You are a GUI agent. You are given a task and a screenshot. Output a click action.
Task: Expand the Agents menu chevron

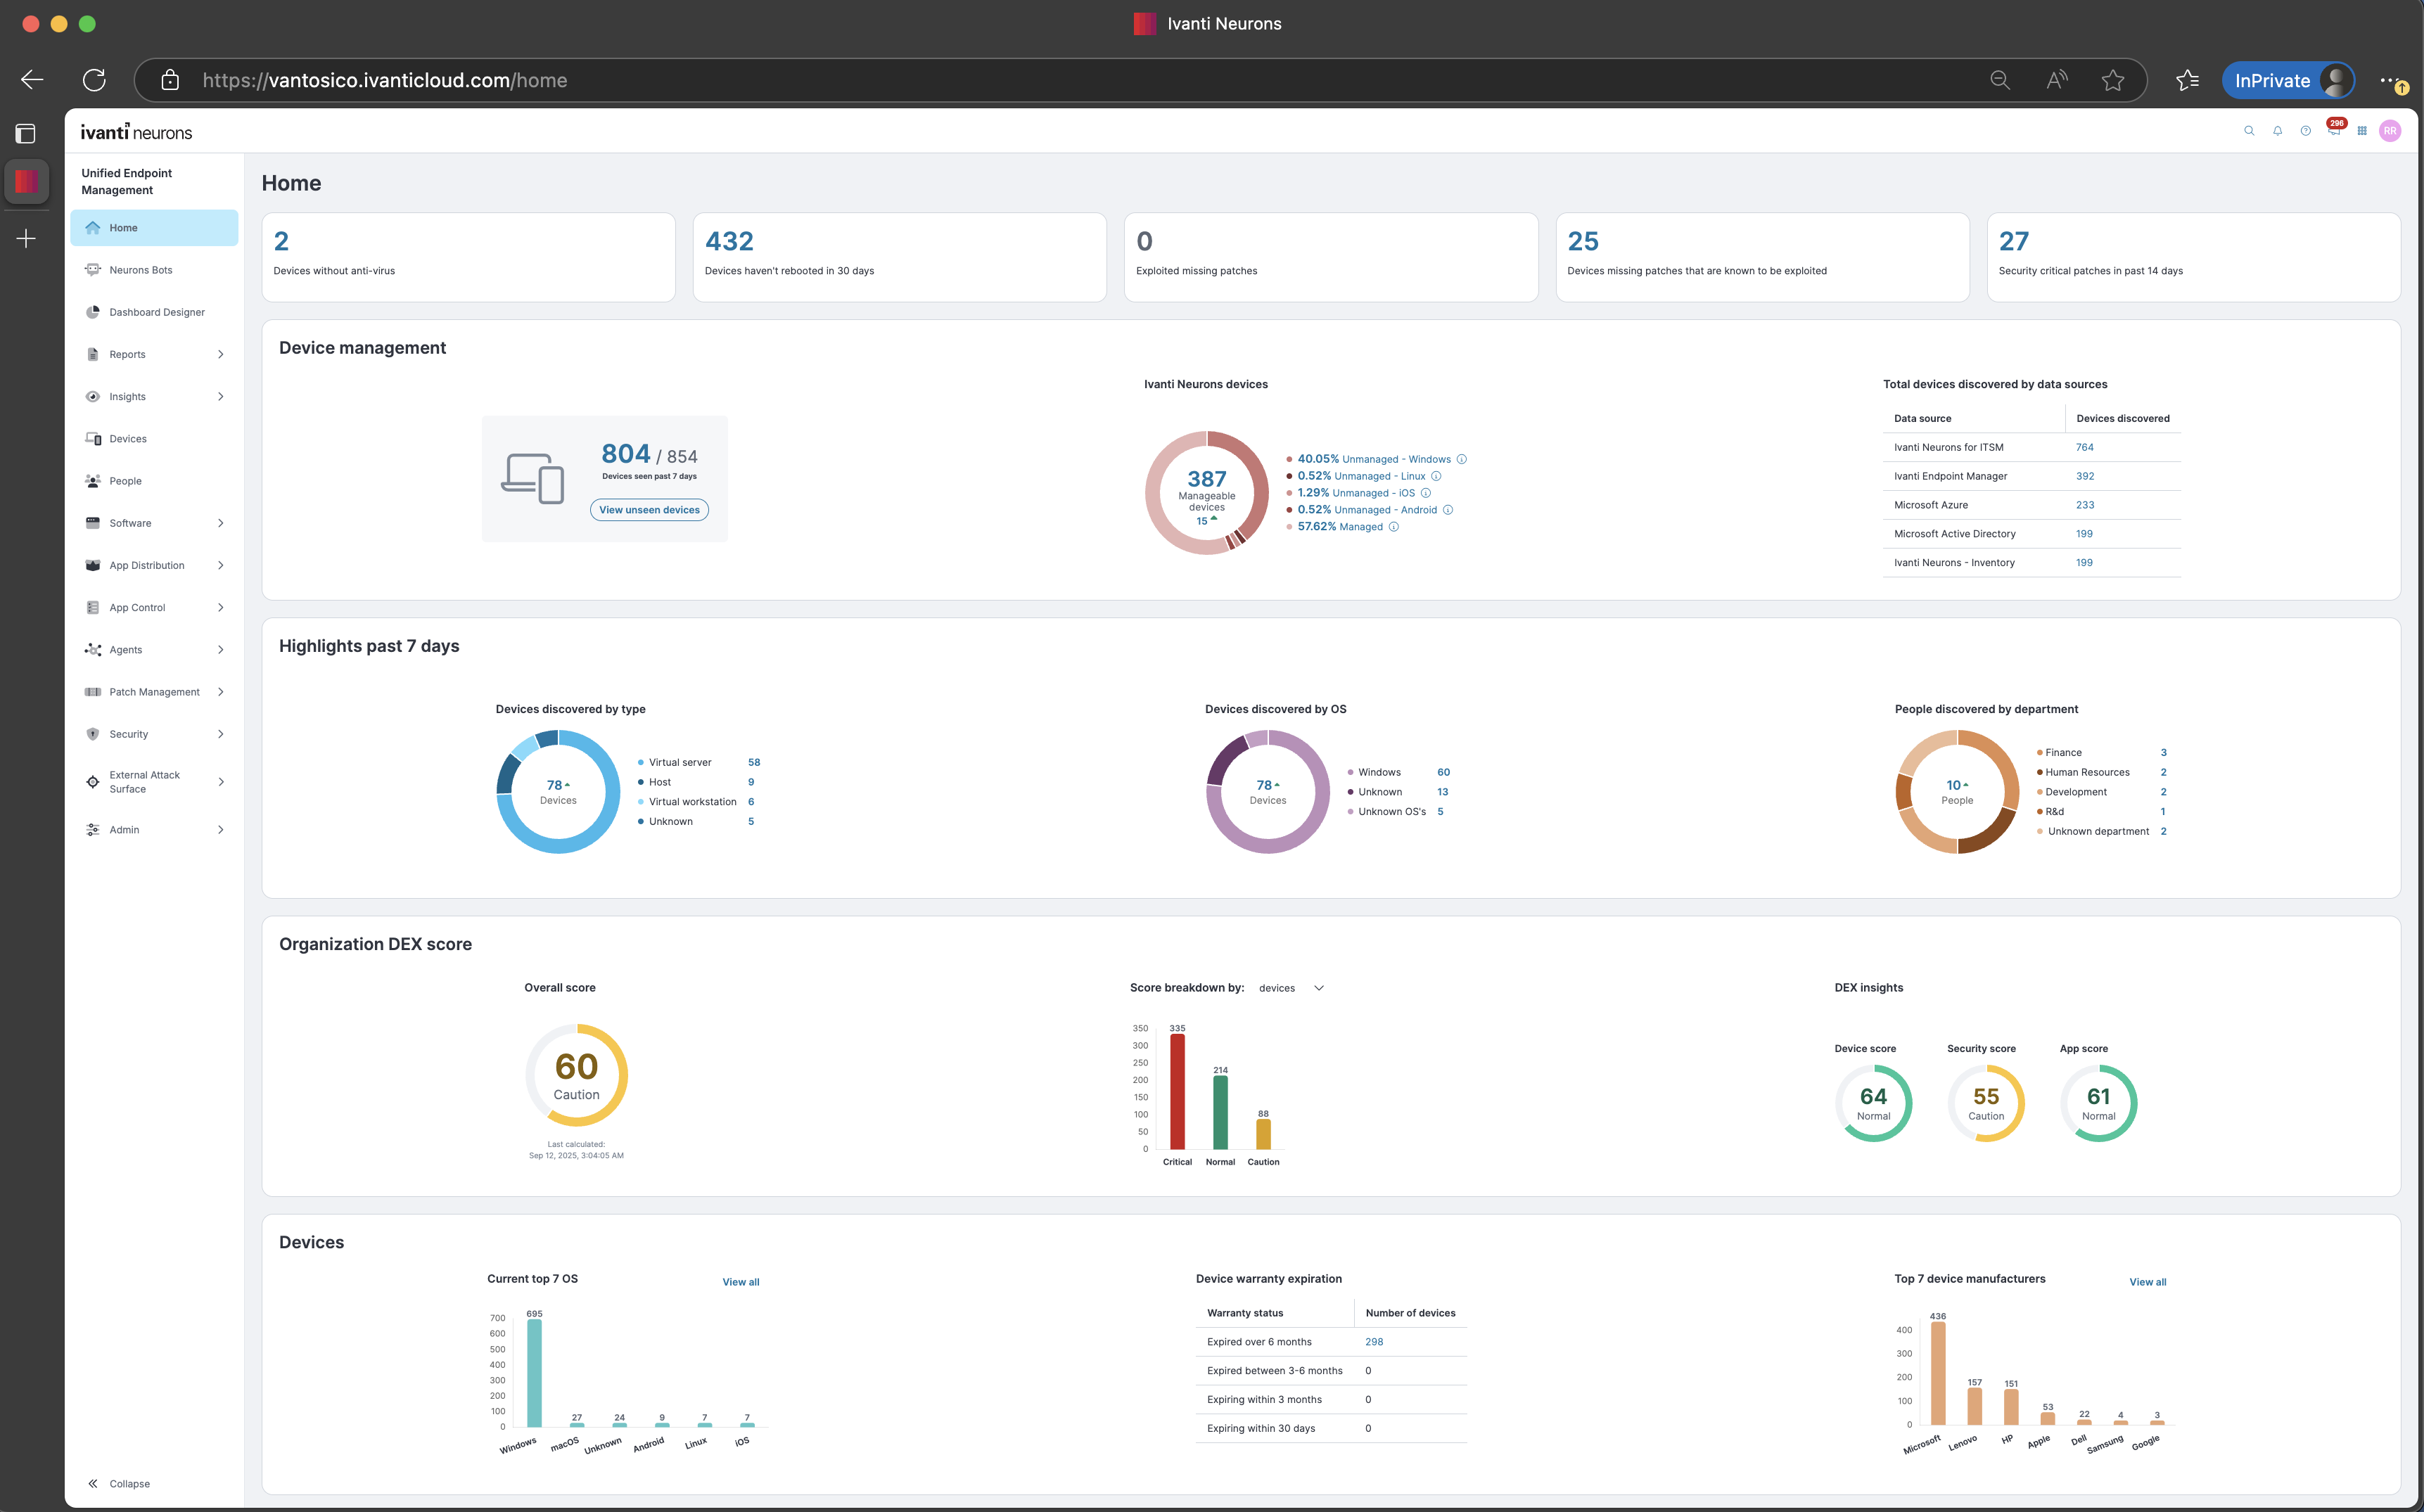[x=220, y=650]
